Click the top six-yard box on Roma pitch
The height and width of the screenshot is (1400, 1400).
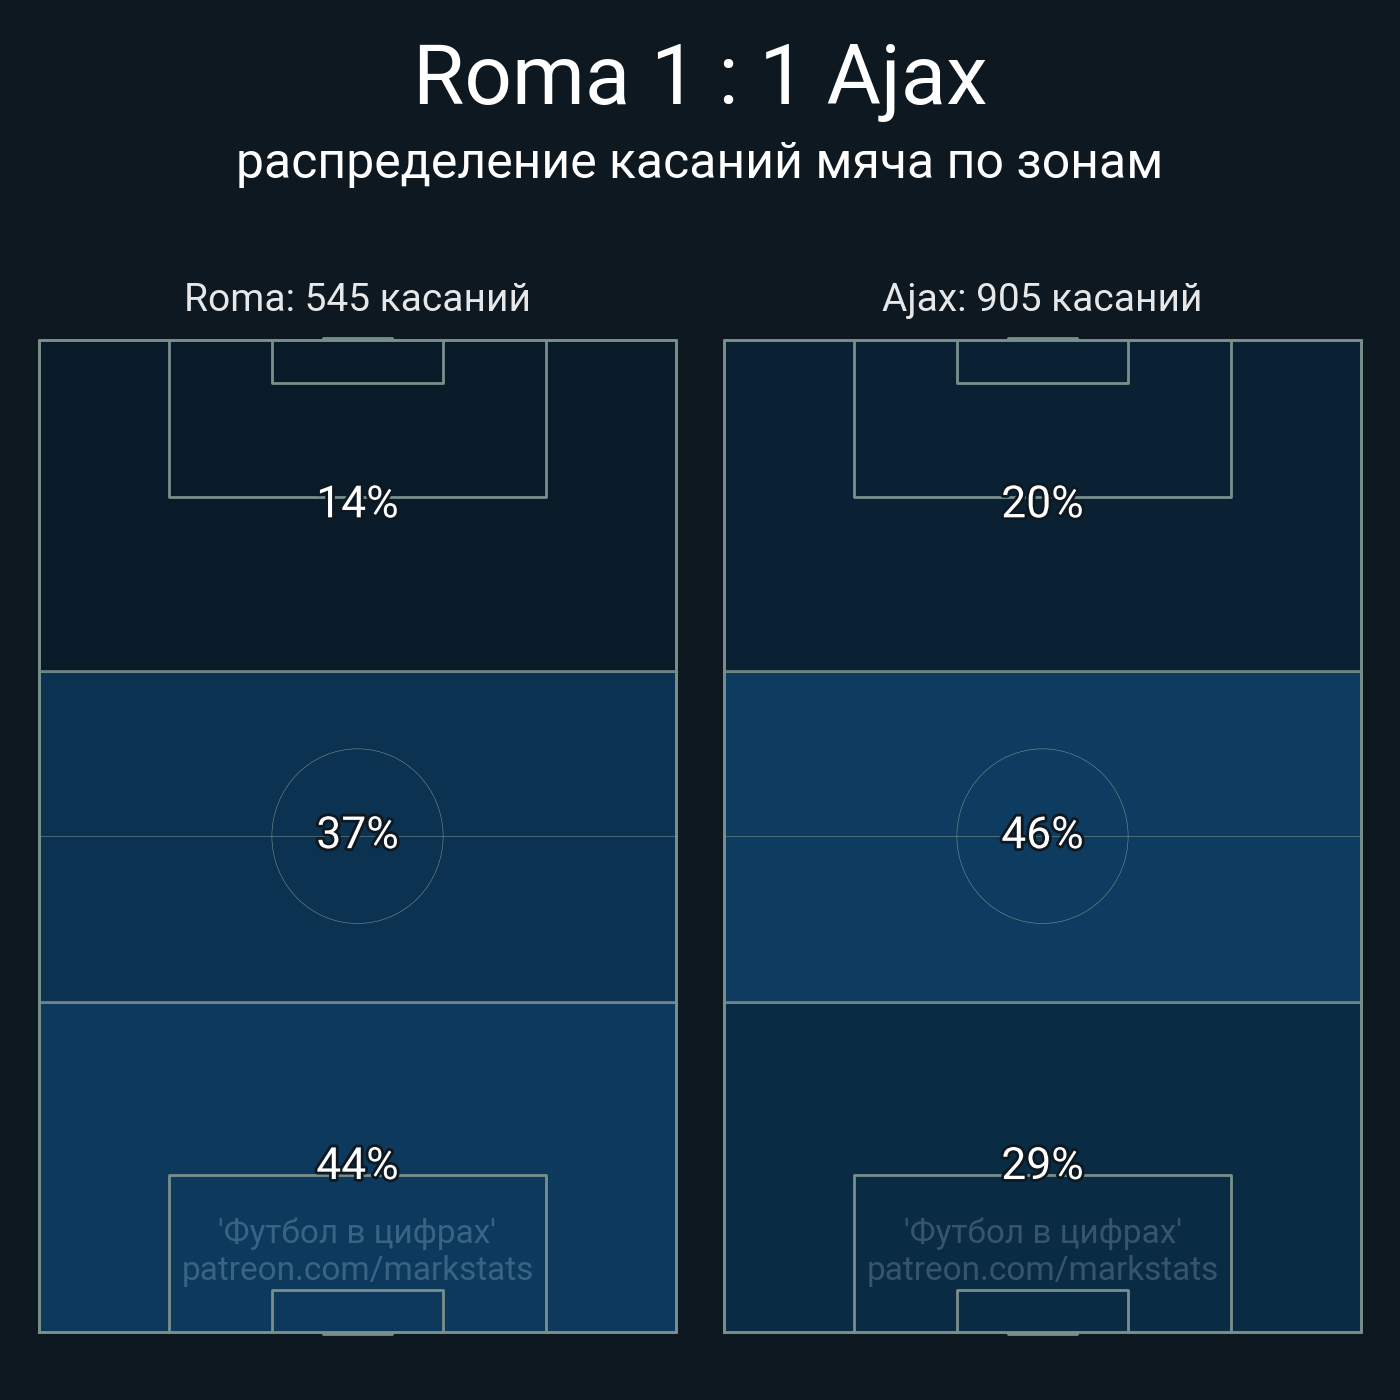point(357,362)
